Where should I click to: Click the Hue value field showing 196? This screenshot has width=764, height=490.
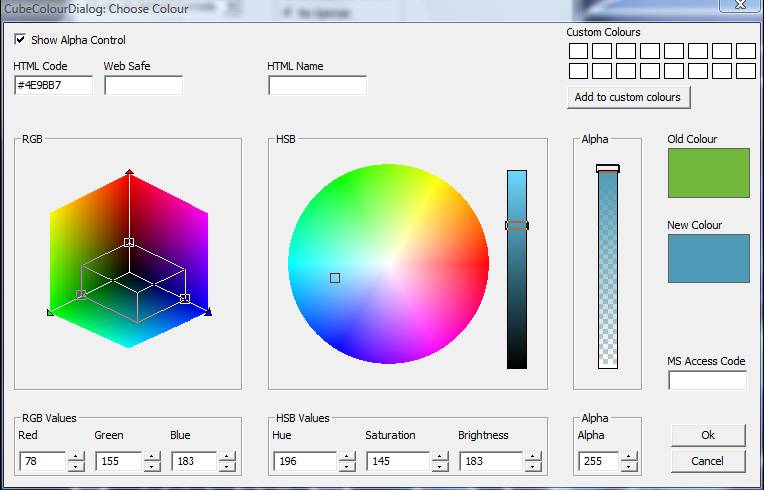[305, 461]
